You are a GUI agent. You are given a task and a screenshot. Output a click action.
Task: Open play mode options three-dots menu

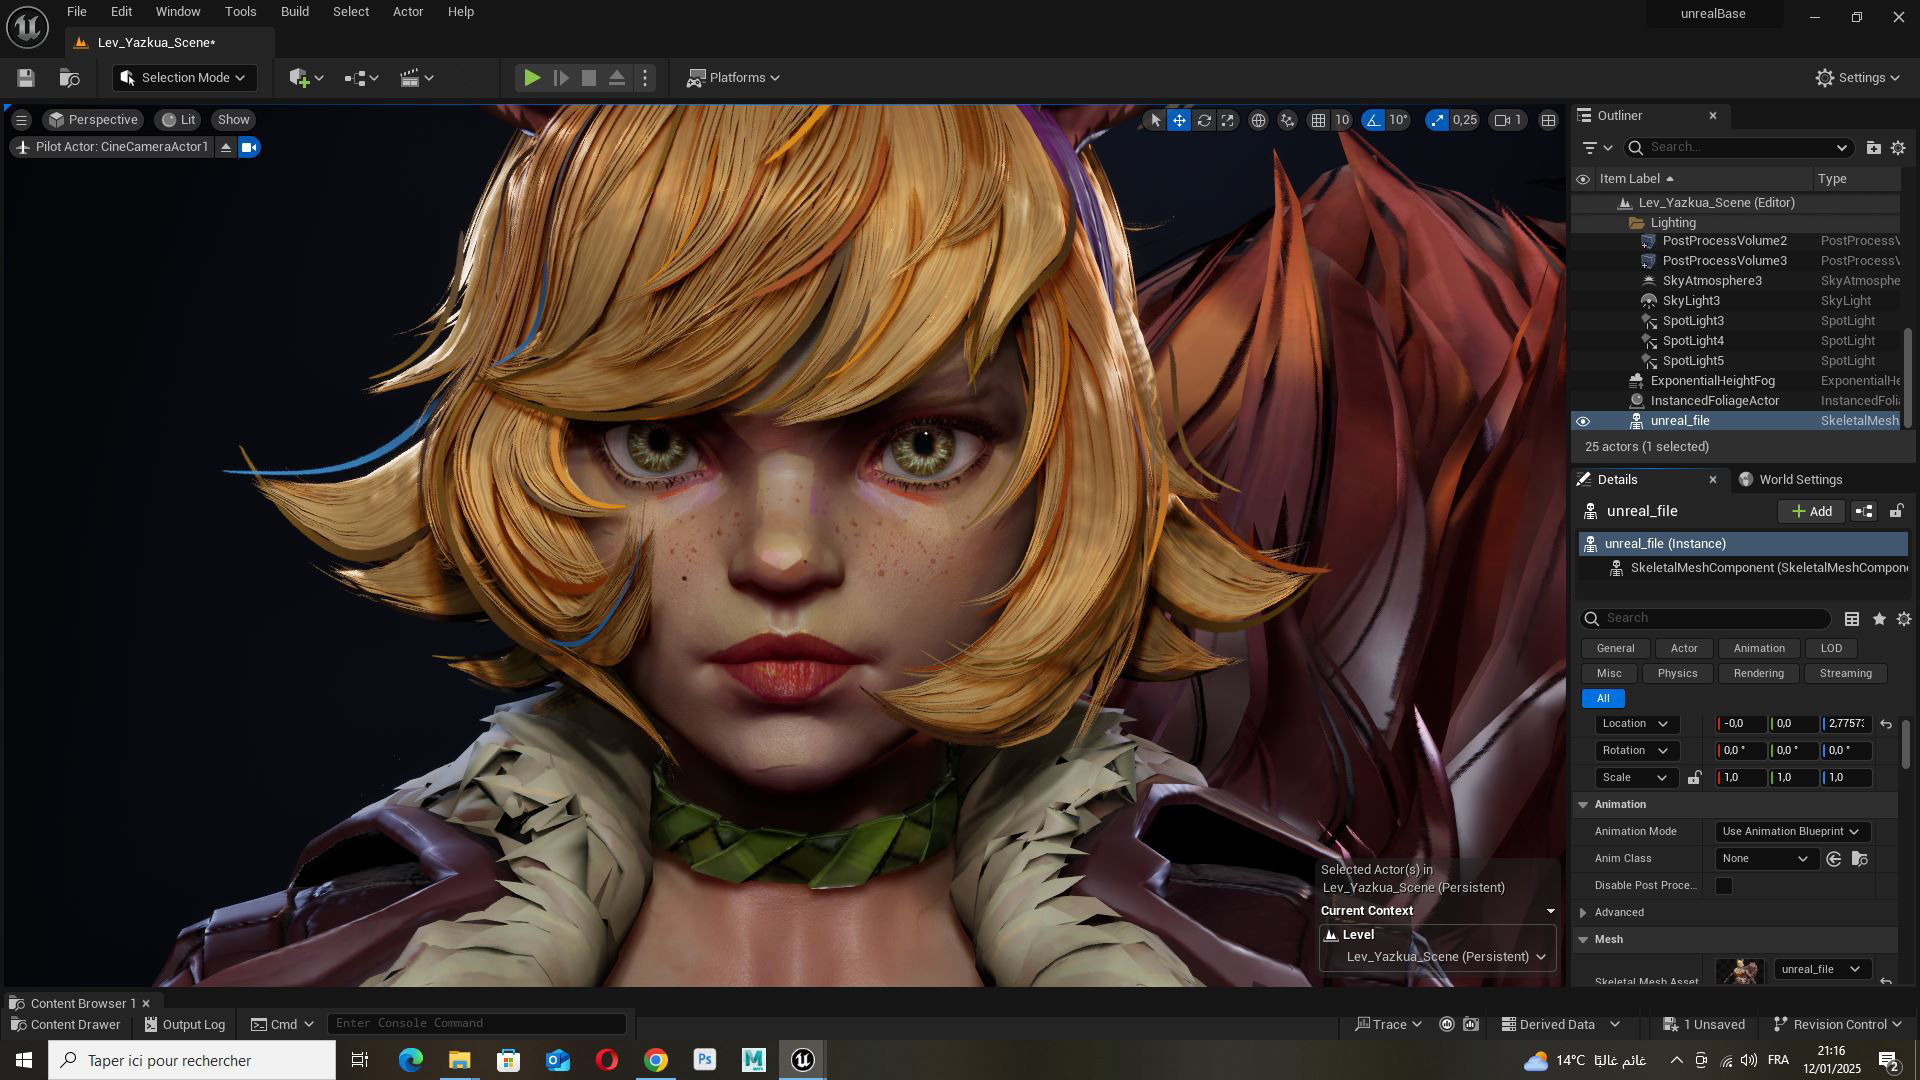(x=645, y=78)
